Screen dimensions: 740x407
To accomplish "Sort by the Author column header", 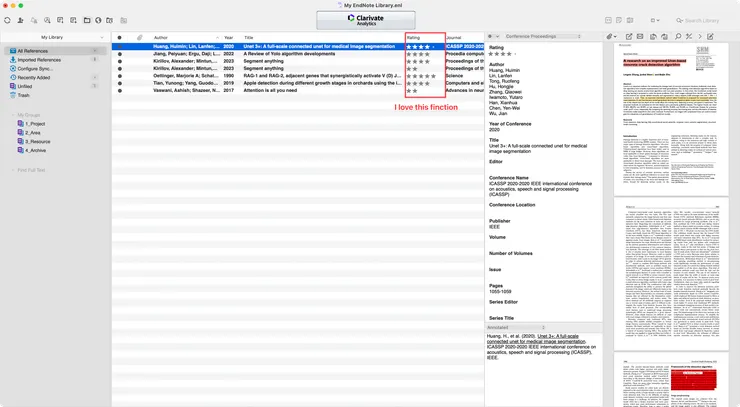I will coord(160,37).
